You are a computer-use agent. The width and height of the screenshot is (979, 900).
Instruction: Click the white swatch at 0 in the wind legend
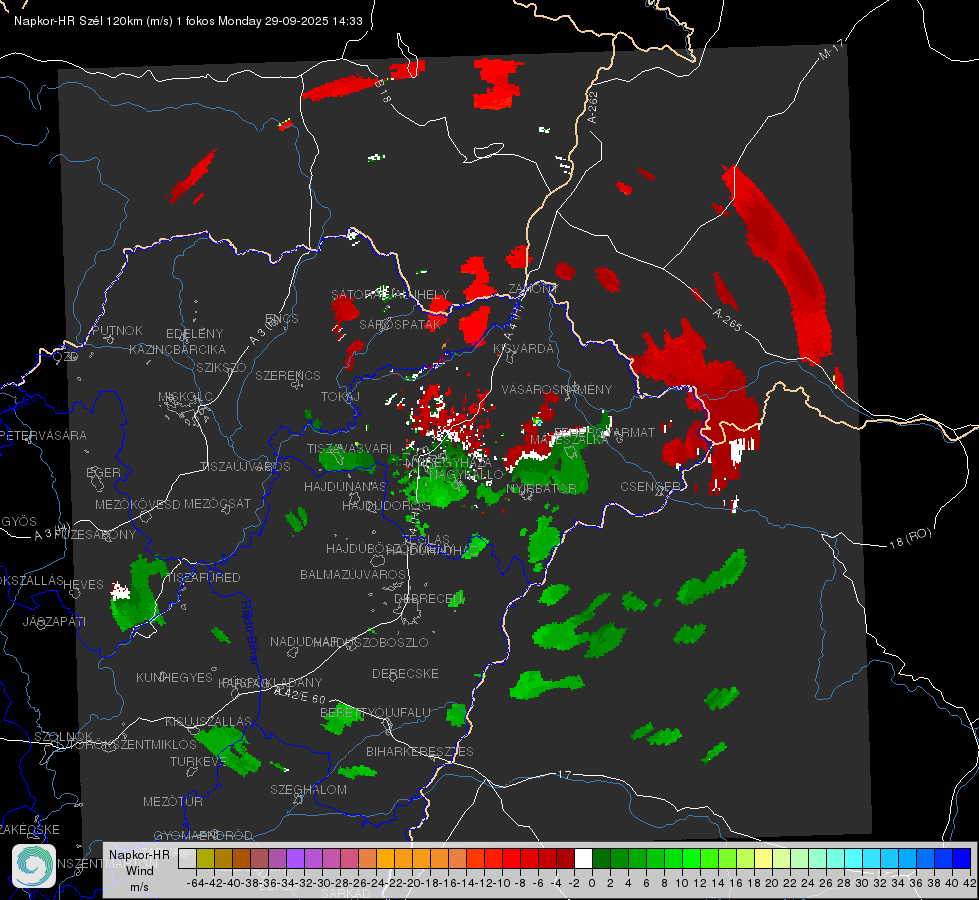[583, 859]
